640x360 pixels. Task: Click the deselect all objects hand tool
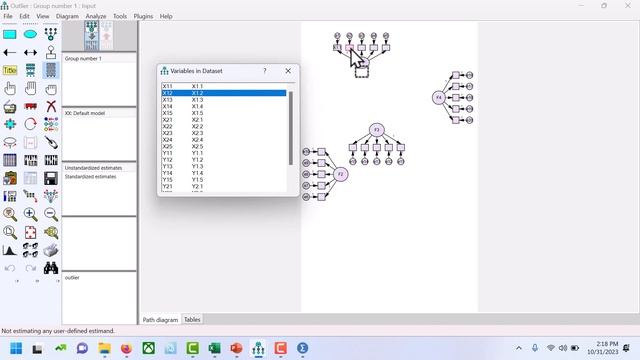click(x=51, y=89)
